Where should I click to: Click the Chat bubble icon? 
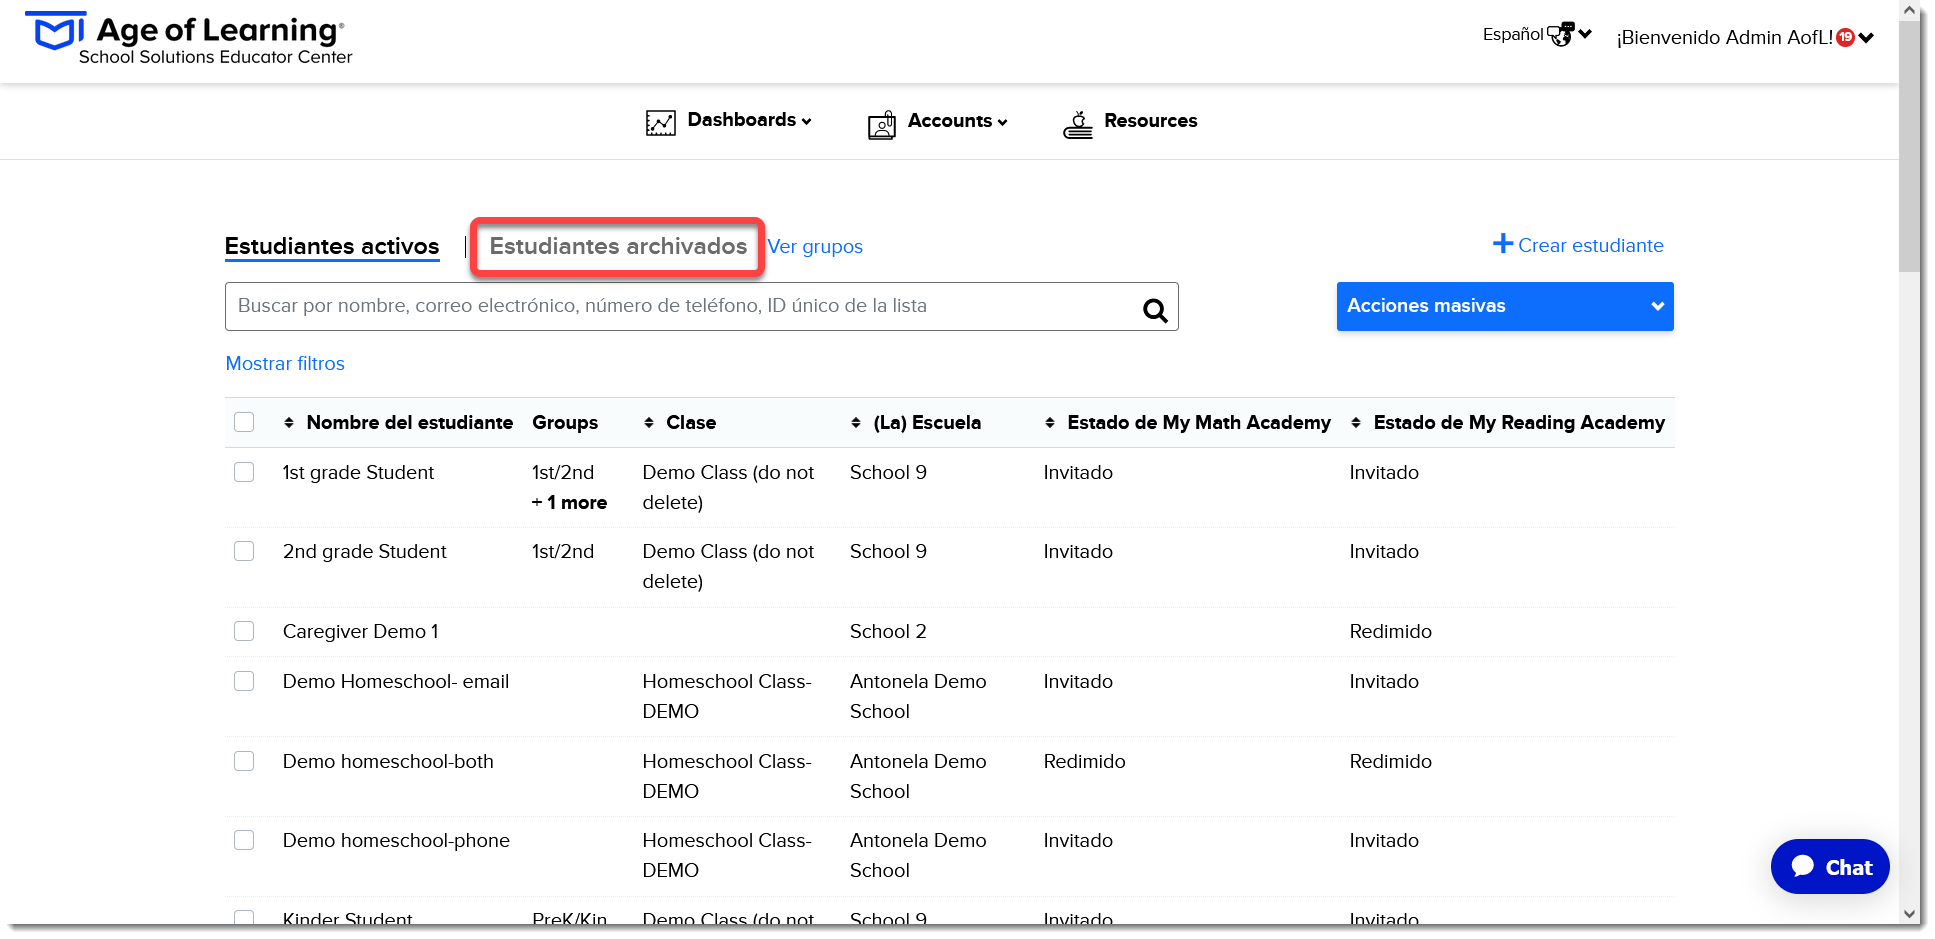tap(1803, 866)
